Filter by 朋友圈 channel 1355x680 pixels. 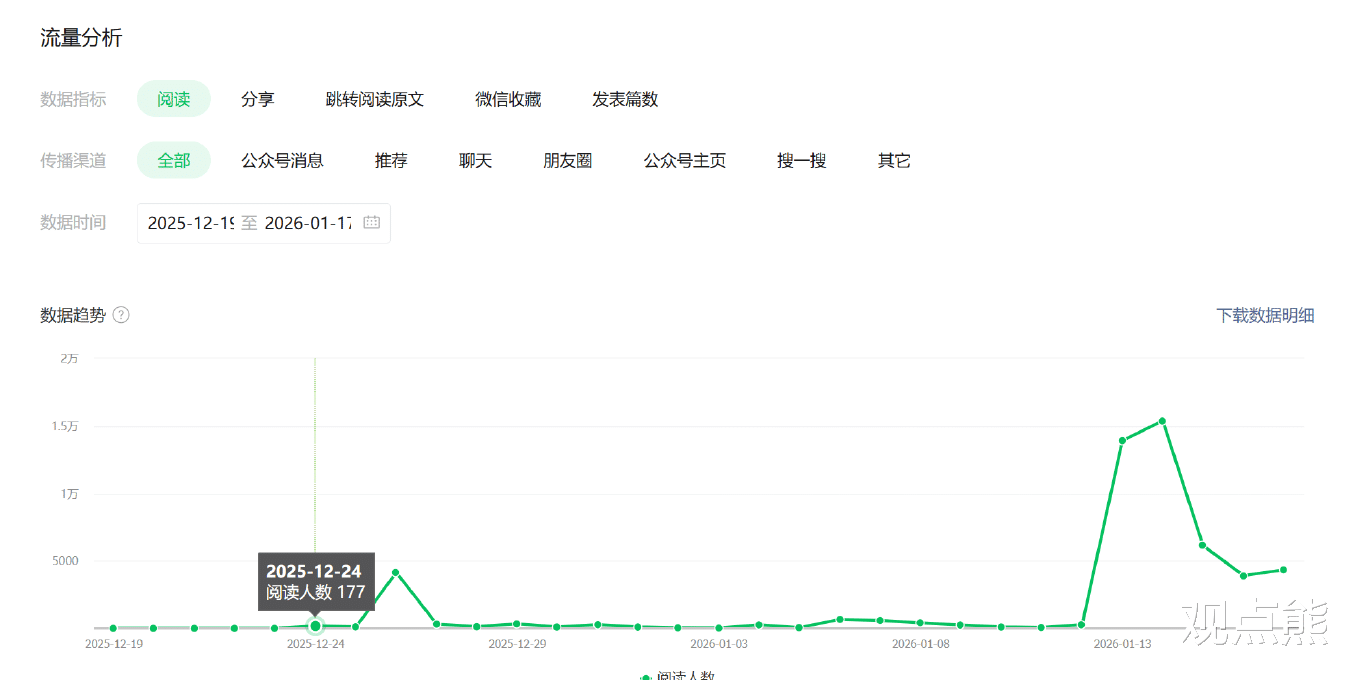[568, 160]
